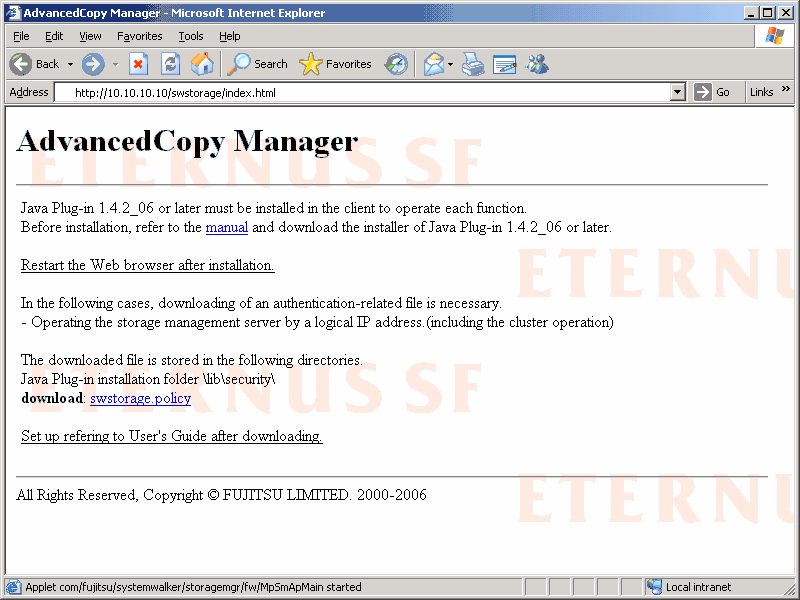
Task: Click the Go button
Action: point(712,92)
